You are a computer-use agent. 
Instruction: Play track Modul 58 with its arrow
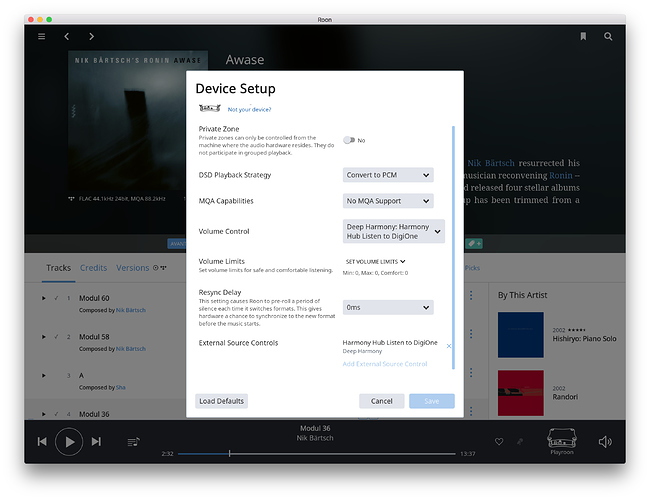click(x=44, y=337)
